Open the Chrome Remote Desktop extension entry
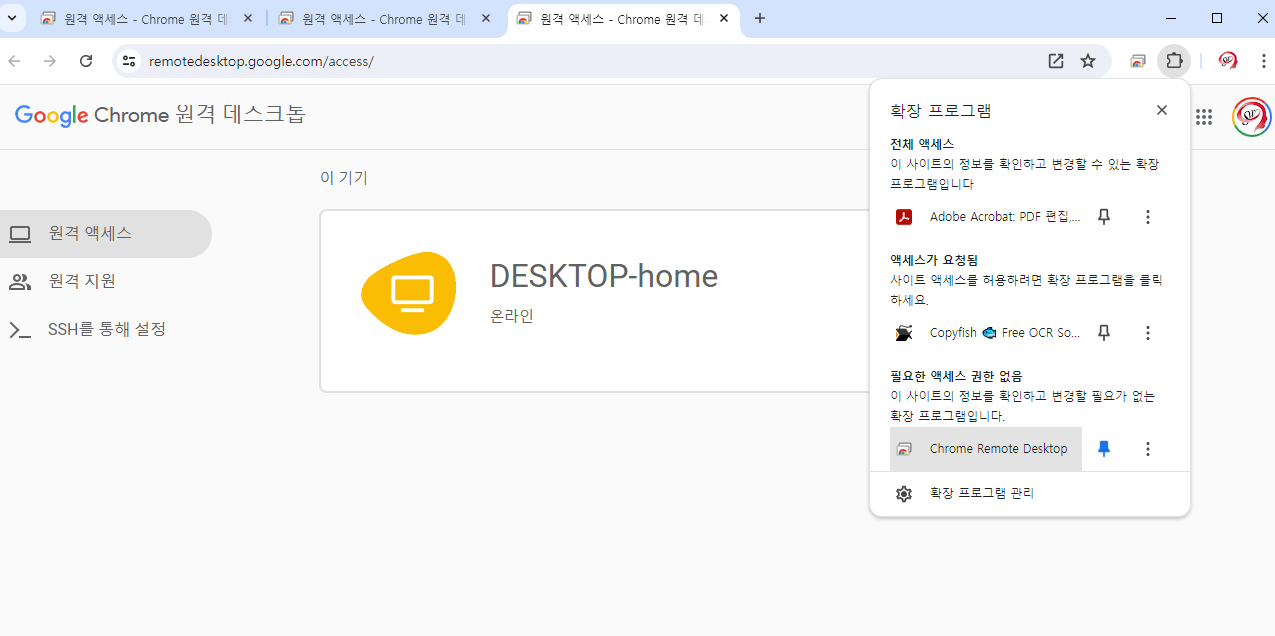Screen dimensions: 1275x636 (986, 449)
